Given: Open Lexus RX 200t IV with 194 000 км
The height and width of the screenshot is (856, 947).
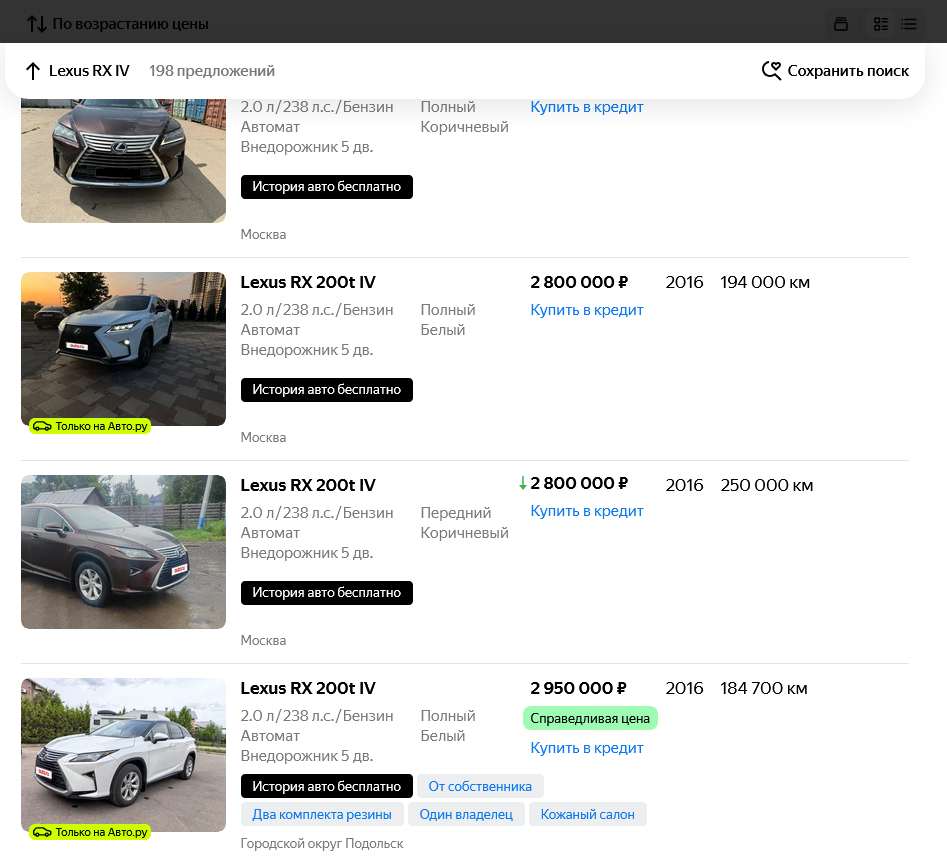Looking at the screenshot, I should [x=308, y=282].
